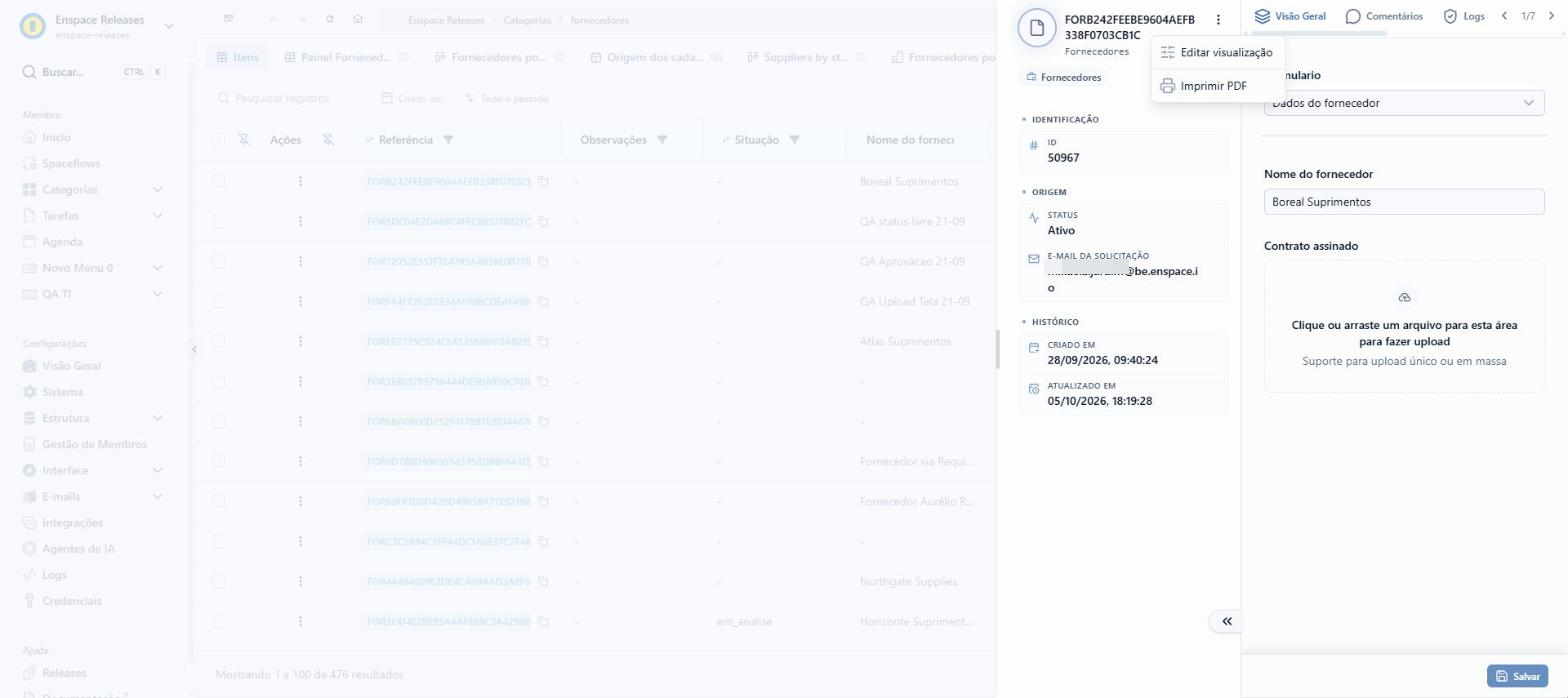Check the row checkbox for Boreal Suprimentos
The height and width of the screenshot is (698, 1568).
coord(219,181)
